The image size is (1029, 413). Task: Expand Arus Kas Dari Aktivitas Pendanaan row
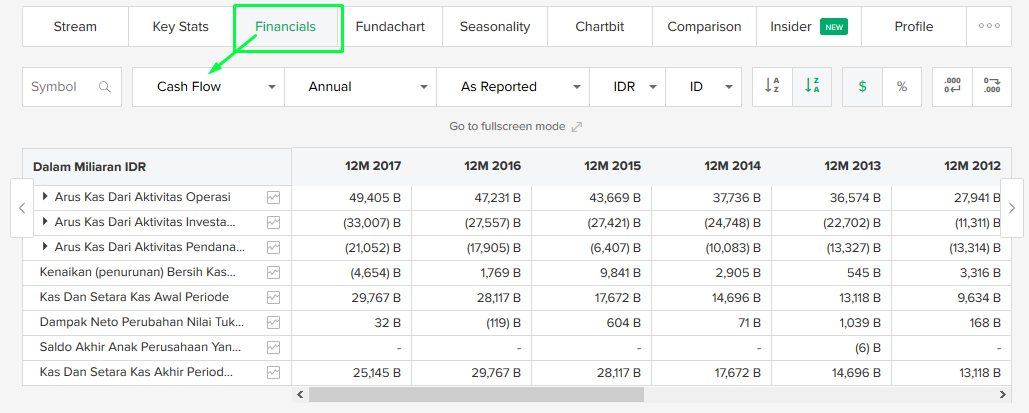(45, 246)
